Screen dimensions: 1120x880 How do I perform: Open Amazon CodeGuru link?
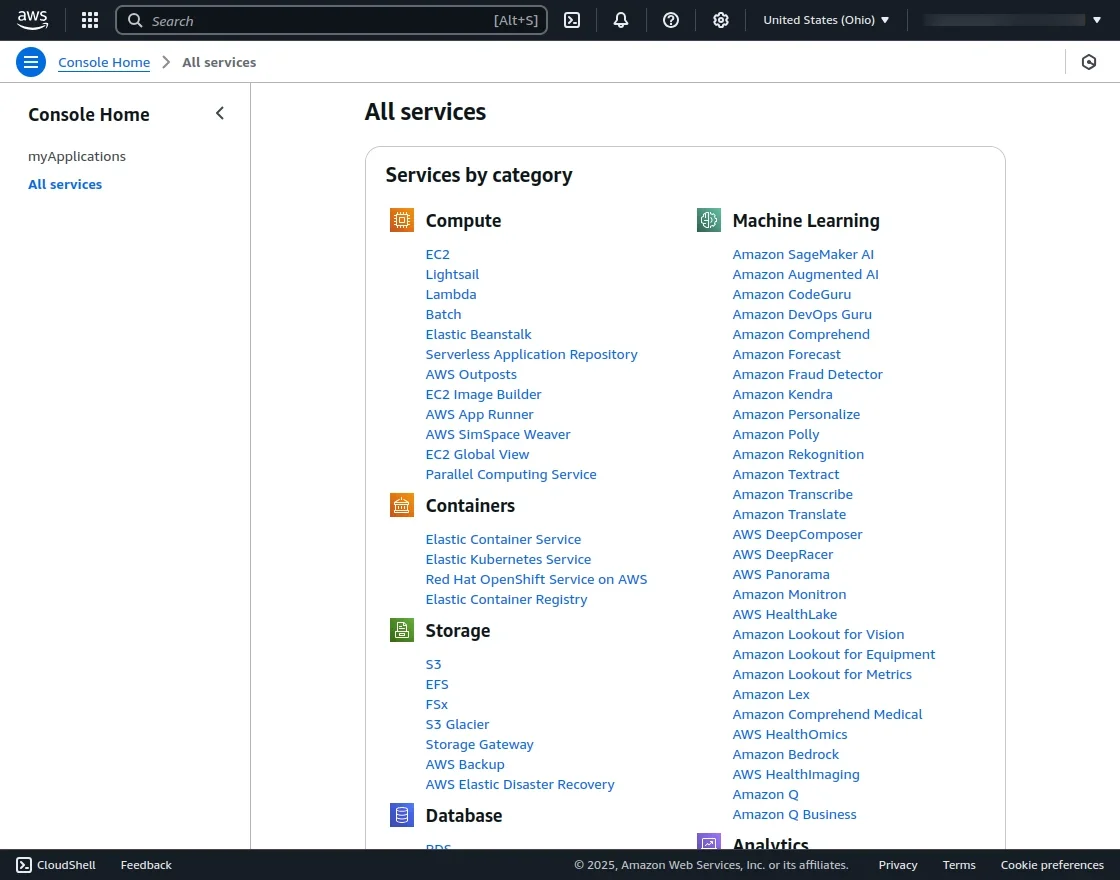click(791, 294)
